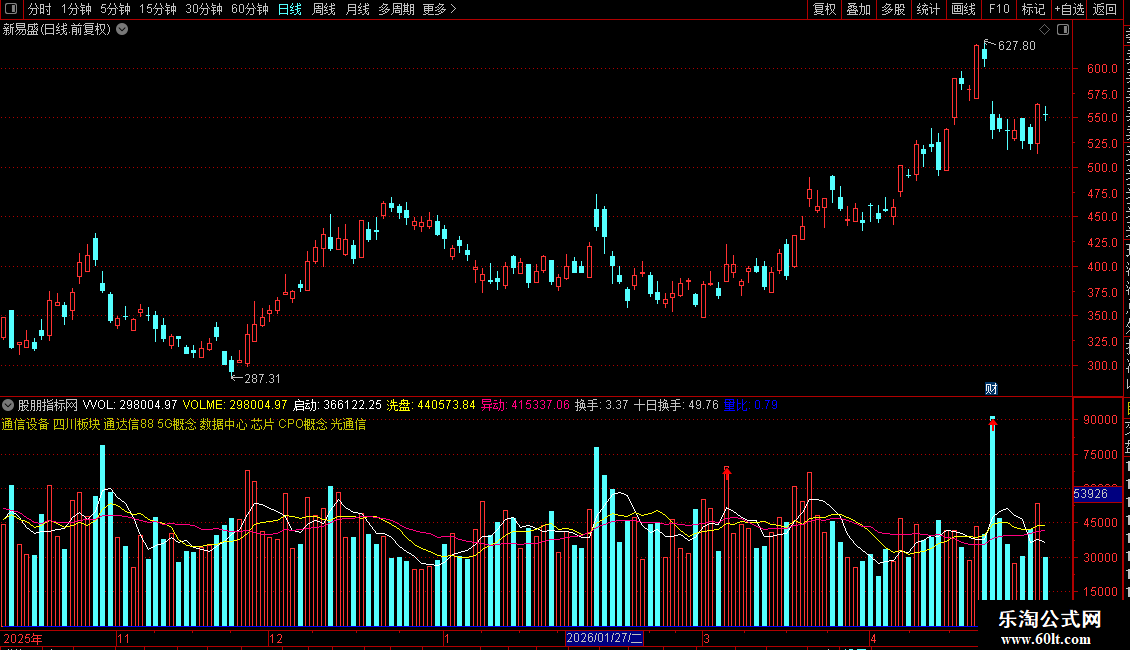Click the 返回 back button

(1104, 9)
